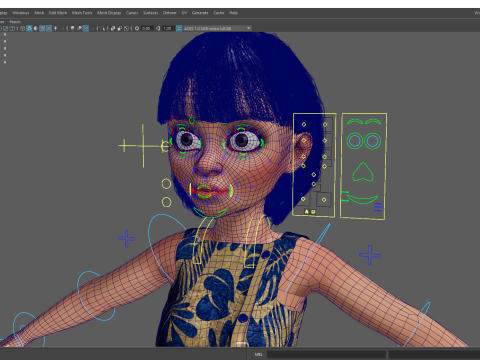This screenshot has height=360, width=480.
Task: Click the gamma value field 1.00
Action: coord(168,28)
